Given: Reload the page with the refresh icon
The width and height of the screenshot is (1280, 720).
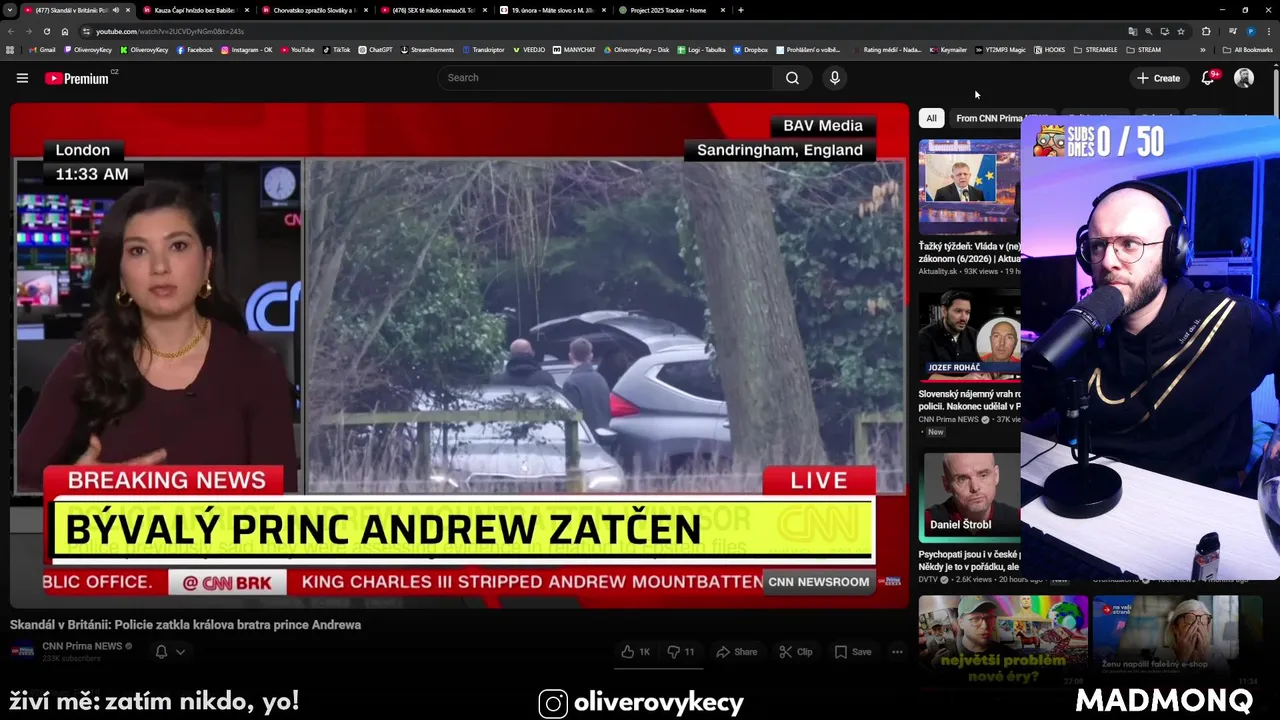Looking at the screenshot, I should [x=47, y=31].
